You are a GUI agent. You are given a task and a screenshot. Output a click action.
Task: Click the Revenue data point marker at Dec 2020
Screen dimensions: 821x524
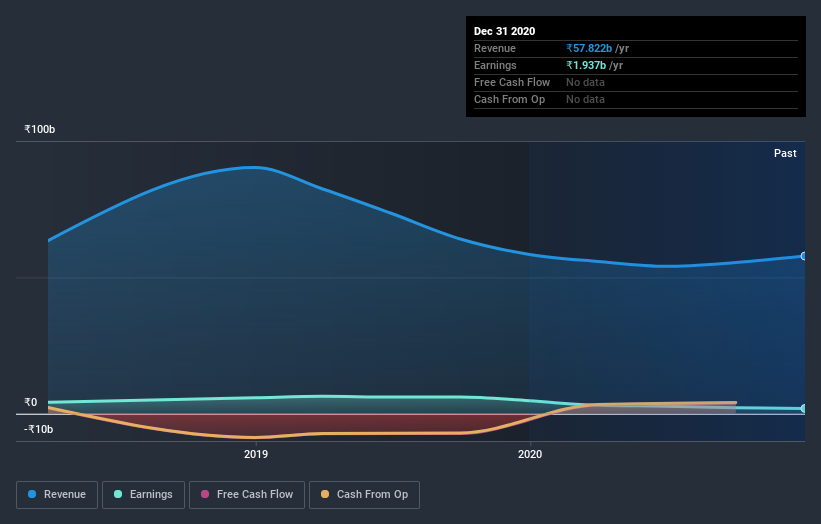803,256
